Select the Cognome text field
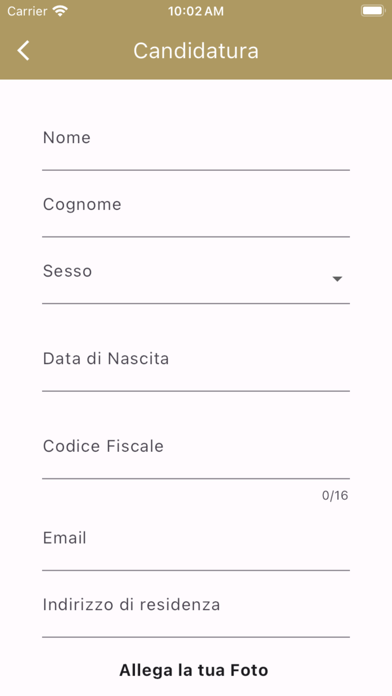Screen dimensions: 392x696 click(x=196, y=213)
